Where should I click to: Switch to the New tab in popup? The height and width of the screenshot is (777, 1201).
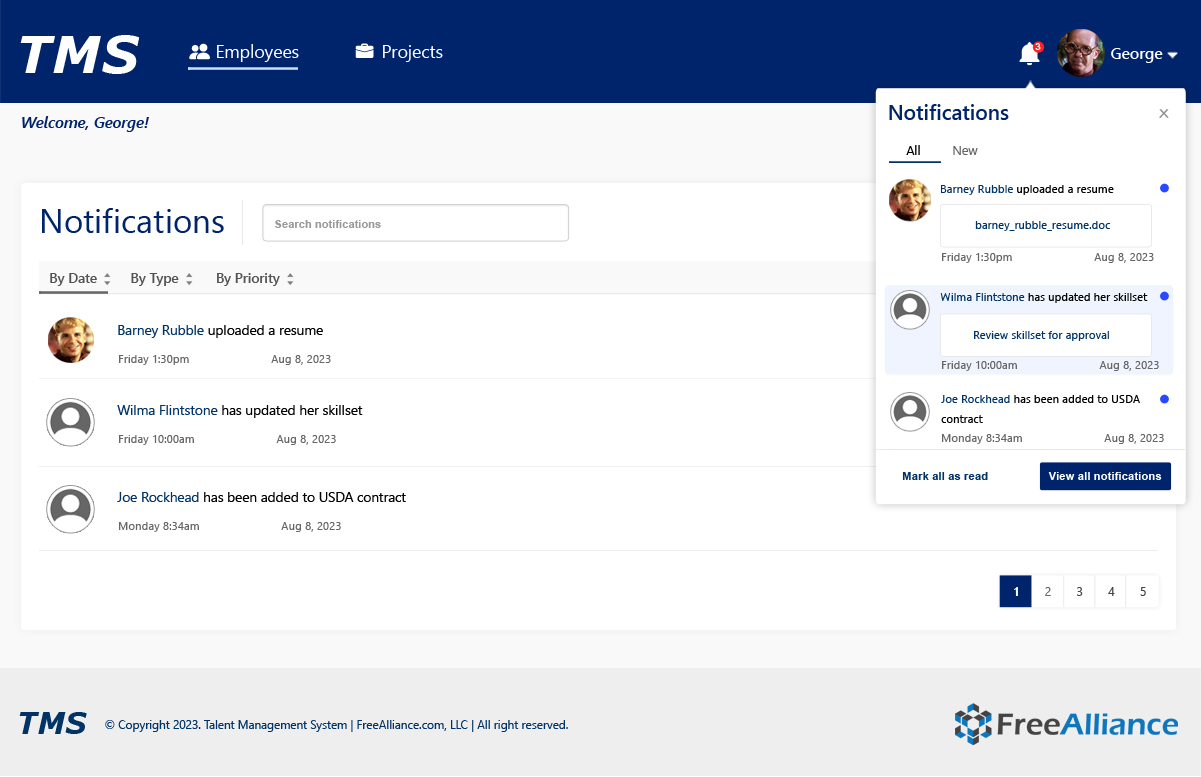coord(965,151)
